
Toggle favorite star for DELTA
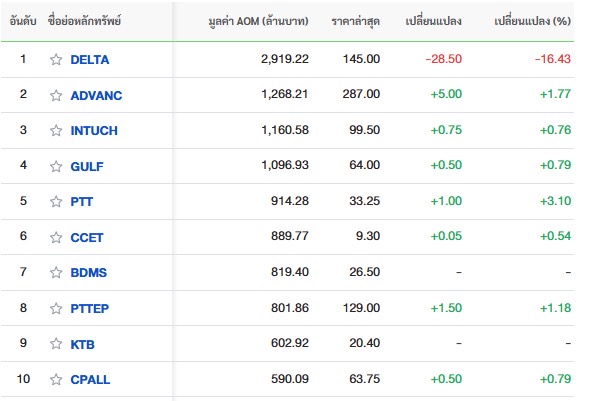[x=56, y=59]
